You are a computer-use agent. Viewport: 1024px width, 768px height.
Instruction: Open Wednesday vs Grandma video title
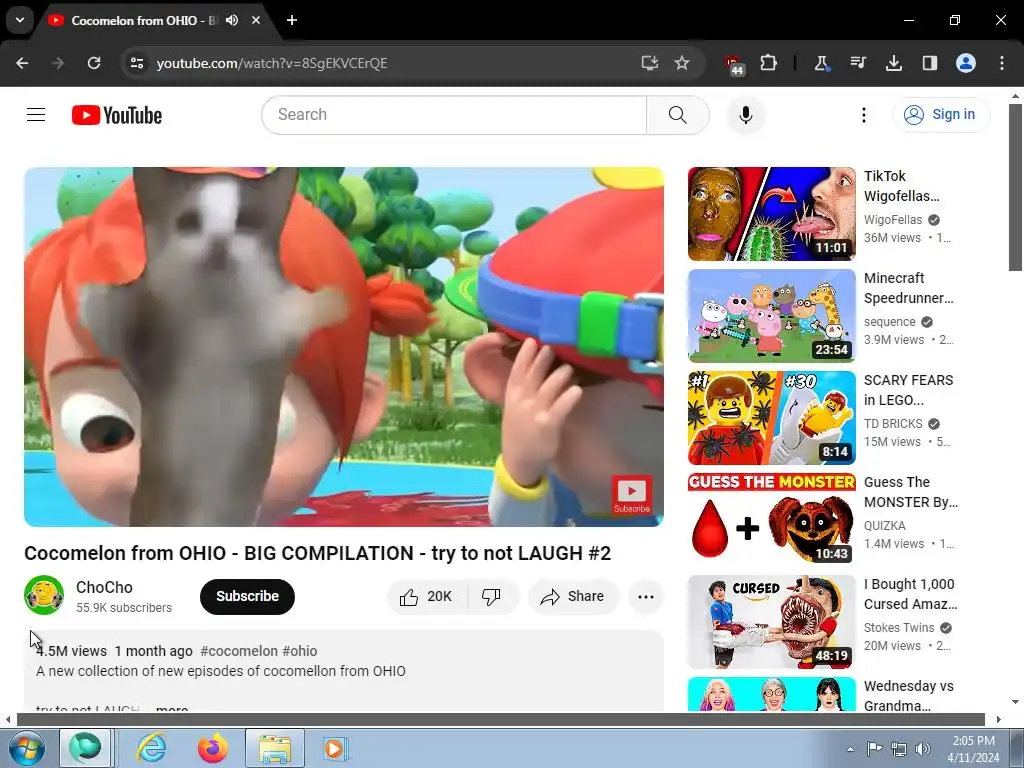[x=908, y=696]
